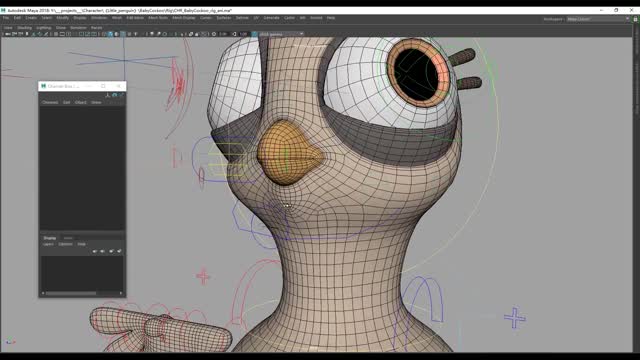Open the Edit Mesh menu
This screenshot has height=360, width=640.
135,18
